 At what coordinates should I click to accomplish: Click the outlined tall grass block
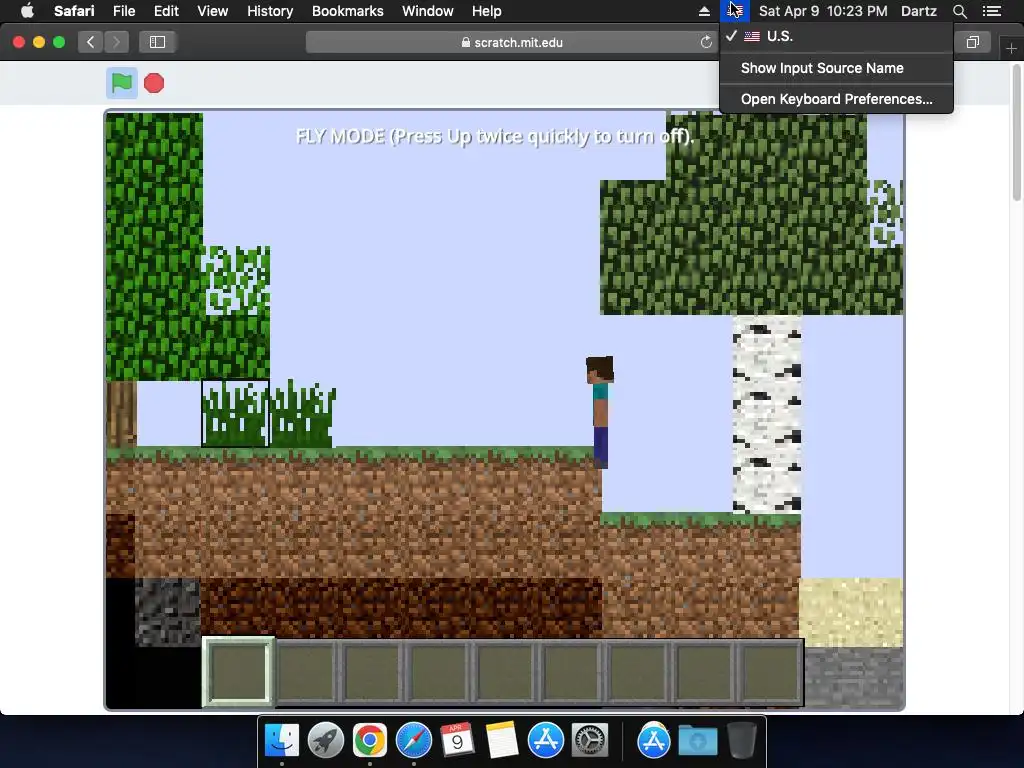pos(235,413)
